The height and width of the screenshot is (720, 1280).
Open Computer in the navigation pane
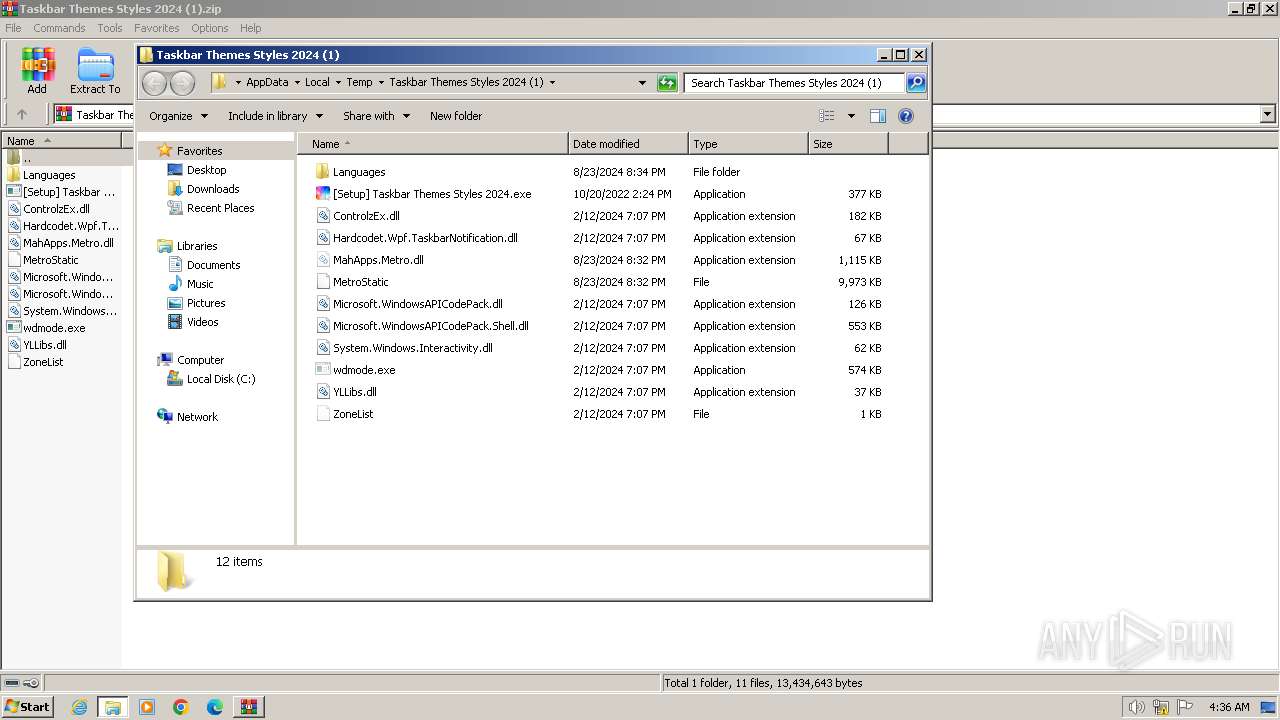tap(200, 360)
